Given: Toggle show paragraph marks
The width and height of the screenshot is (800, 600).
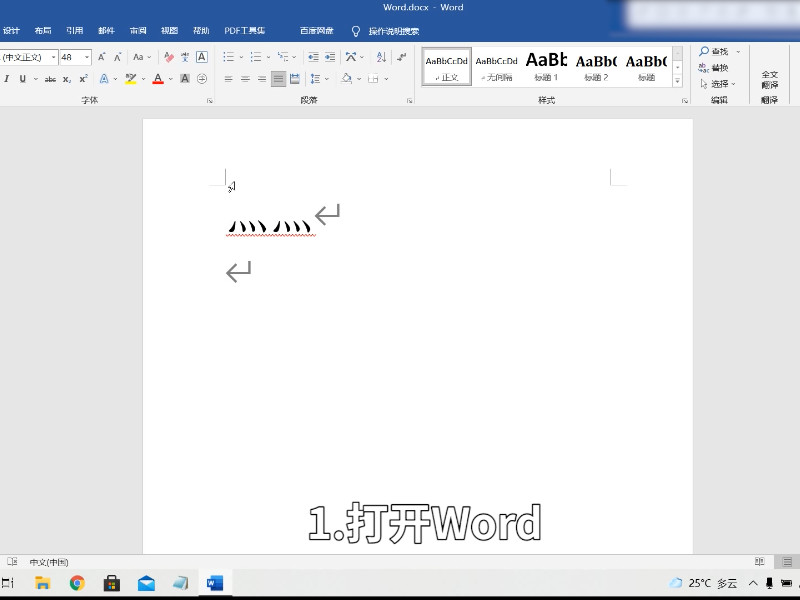Looking at the screenshot, I should (x=402, y=57).
